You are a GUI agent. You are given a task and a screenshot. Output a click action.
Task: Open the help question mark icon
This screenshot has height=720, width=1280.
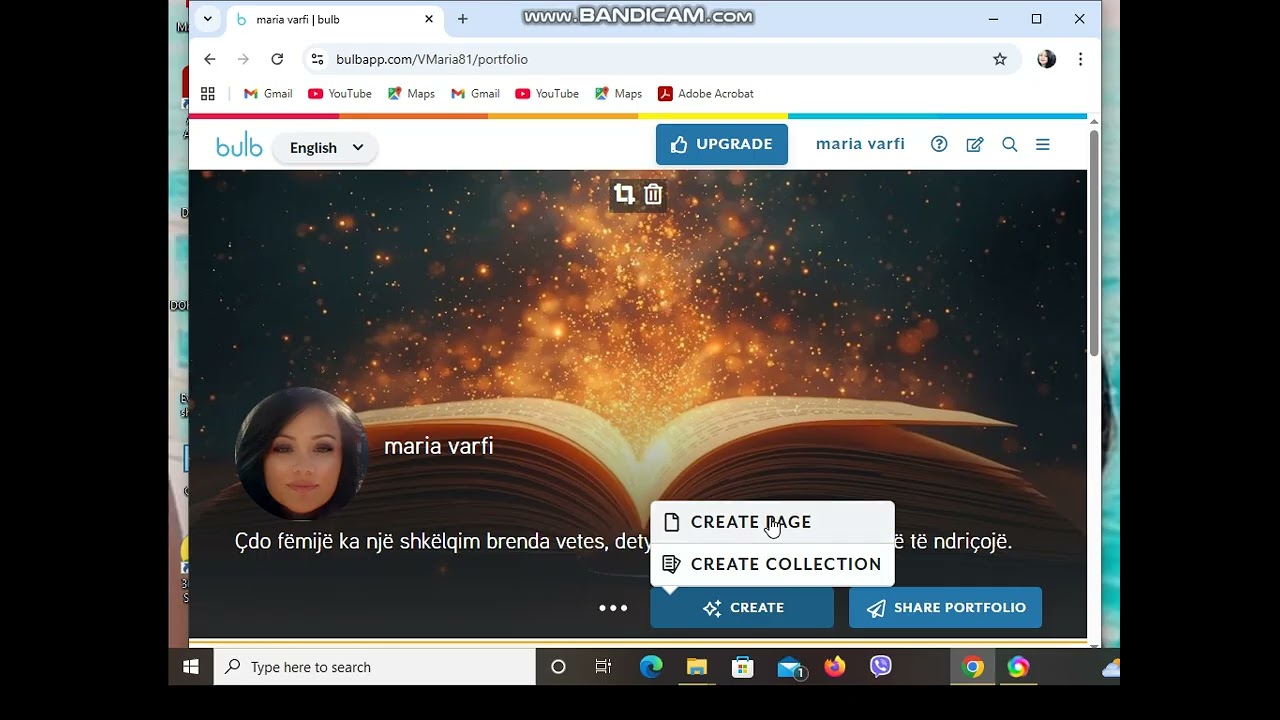tap(939, 144)
